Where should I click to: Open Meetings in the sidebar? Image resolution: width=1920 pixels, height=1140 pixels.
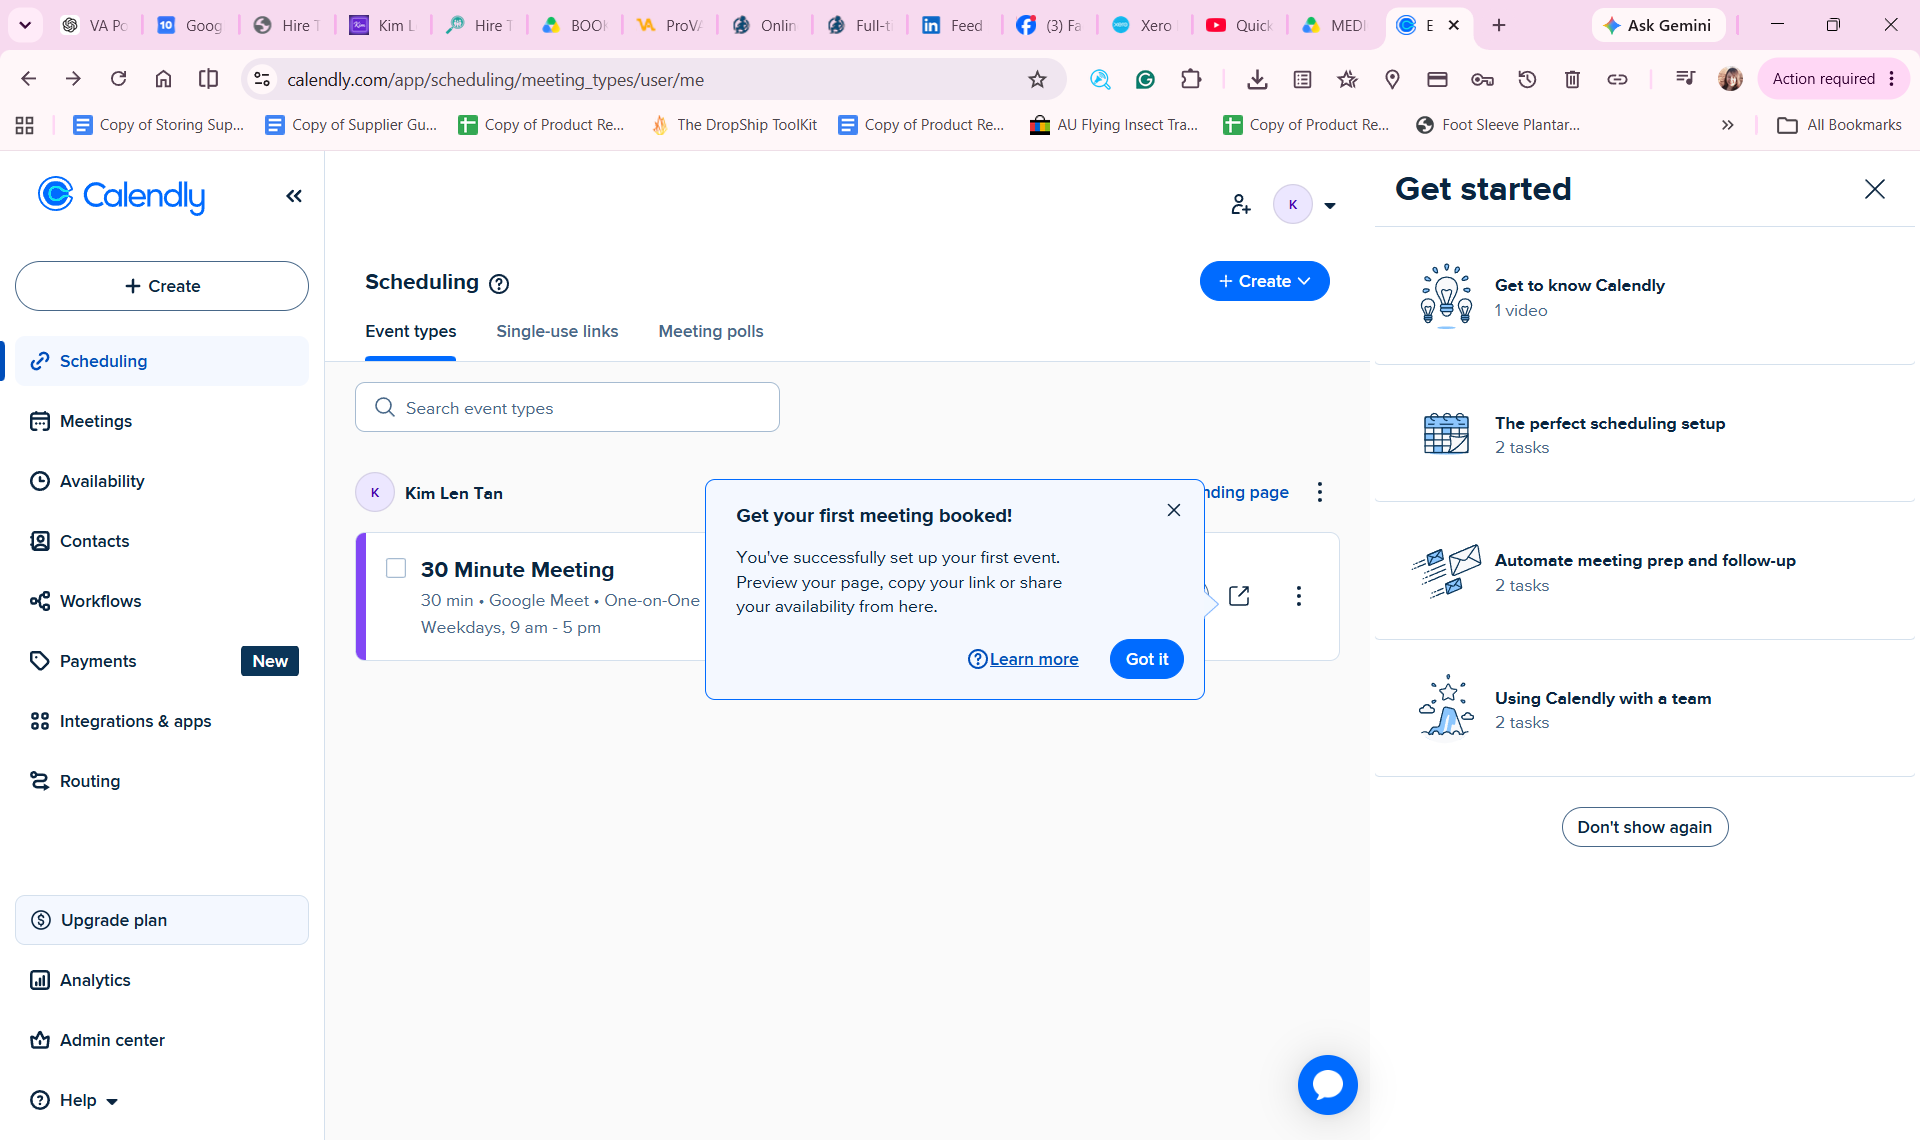click(162, 421)
